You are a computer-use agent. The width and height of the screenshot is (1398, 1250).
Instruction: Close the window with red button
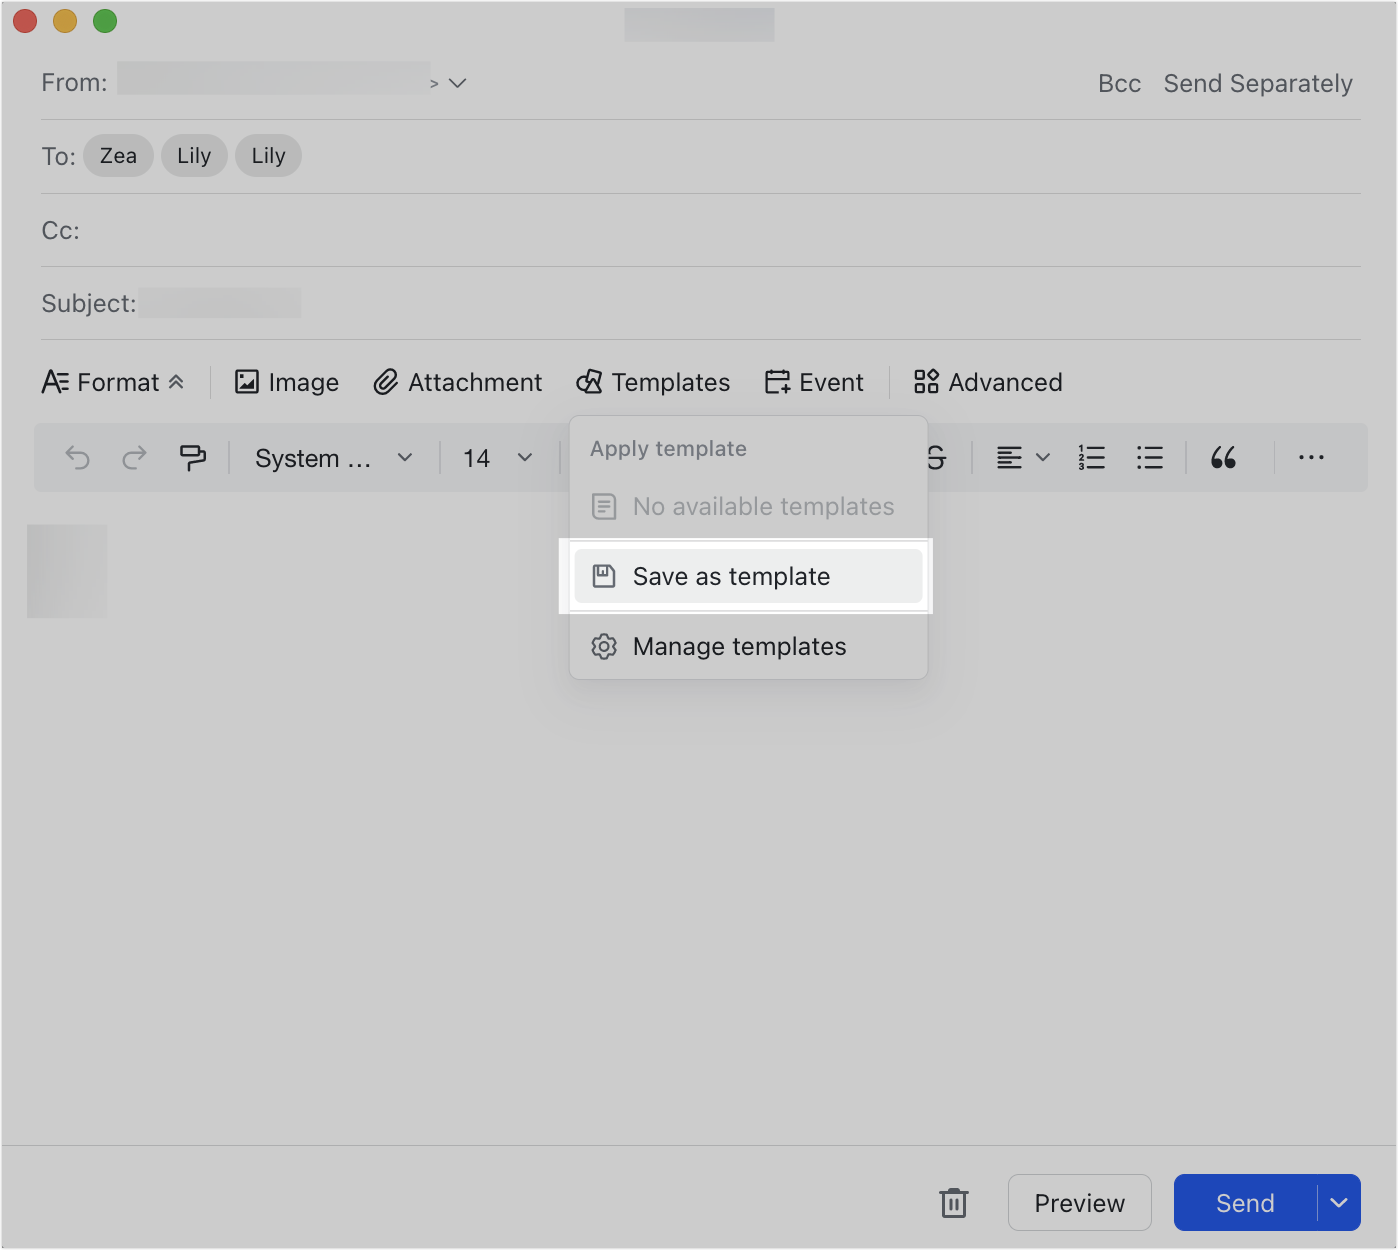pyautogui.click(x=25, y=21)
